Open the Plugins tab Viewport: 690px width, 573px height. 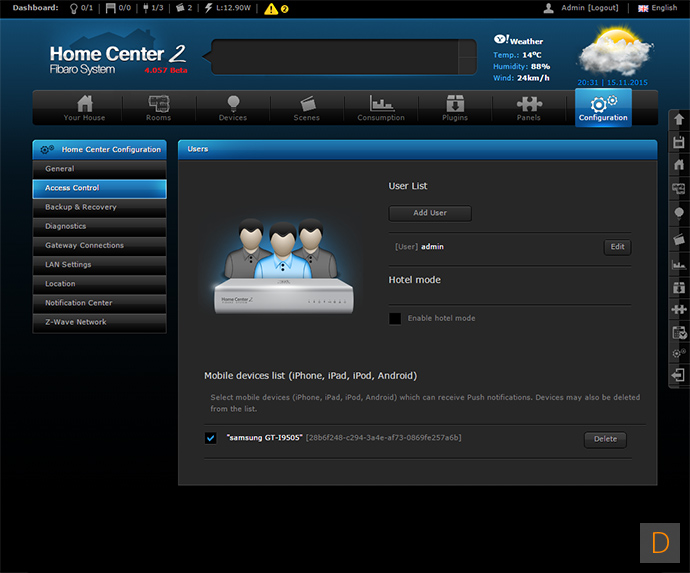pyautogui.click(x=455, y=108)
